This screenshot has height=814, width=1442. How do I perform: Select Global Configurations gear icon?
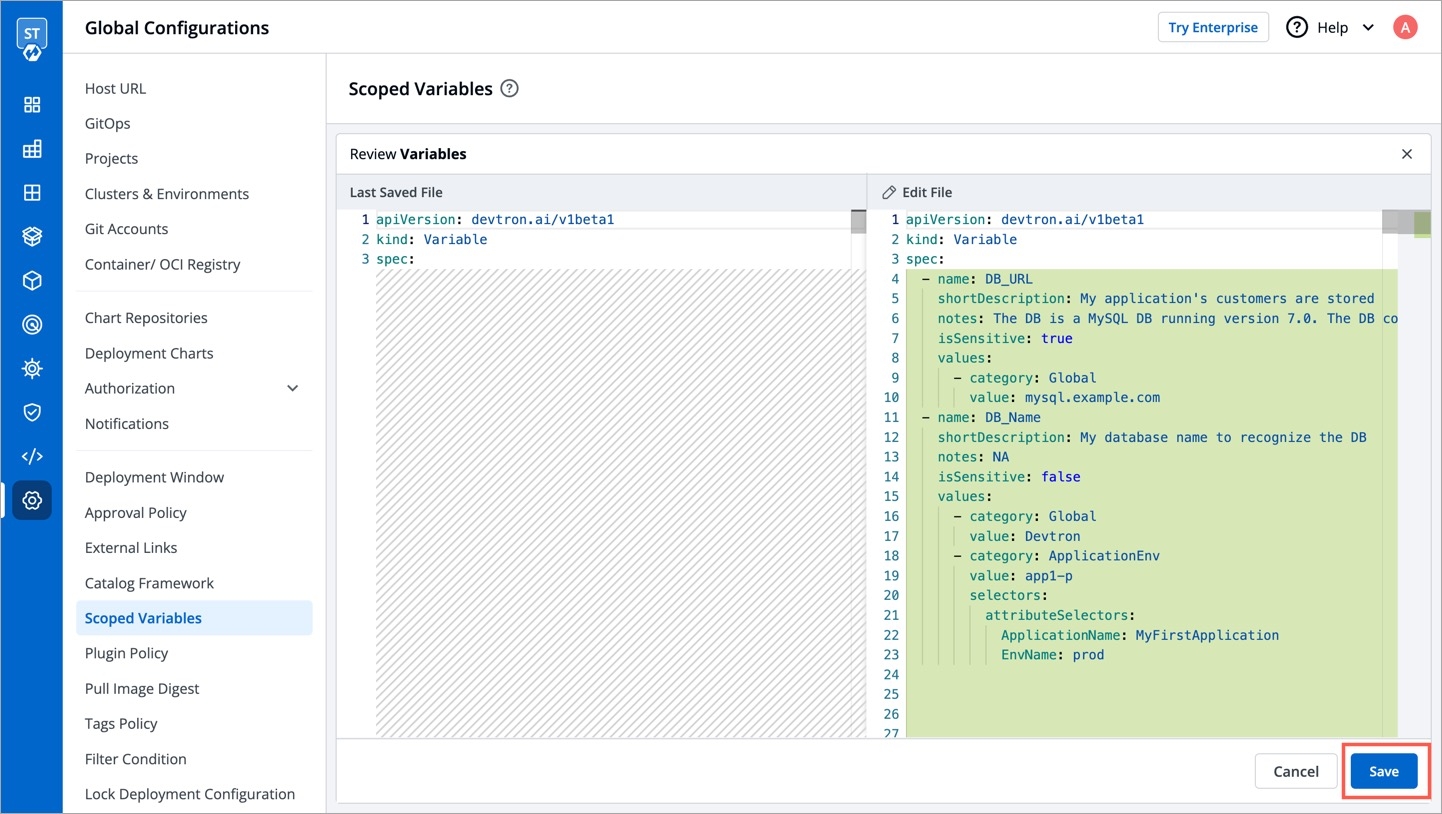(x=32, y=500)
